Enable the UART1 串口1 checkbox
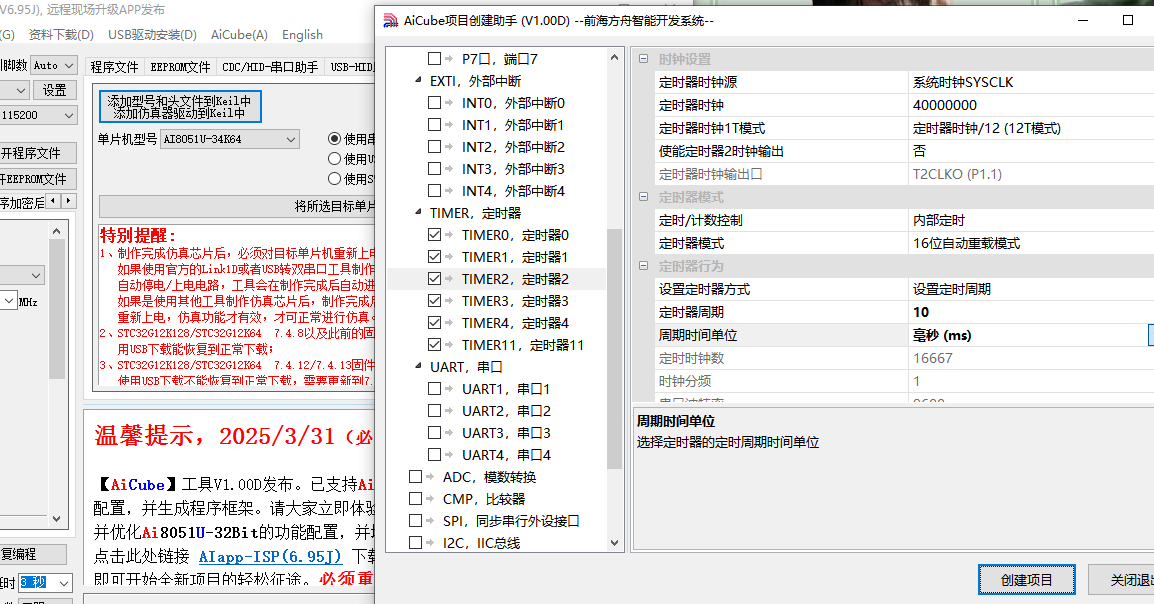The image size is (1154, 604). coord(434,389)
